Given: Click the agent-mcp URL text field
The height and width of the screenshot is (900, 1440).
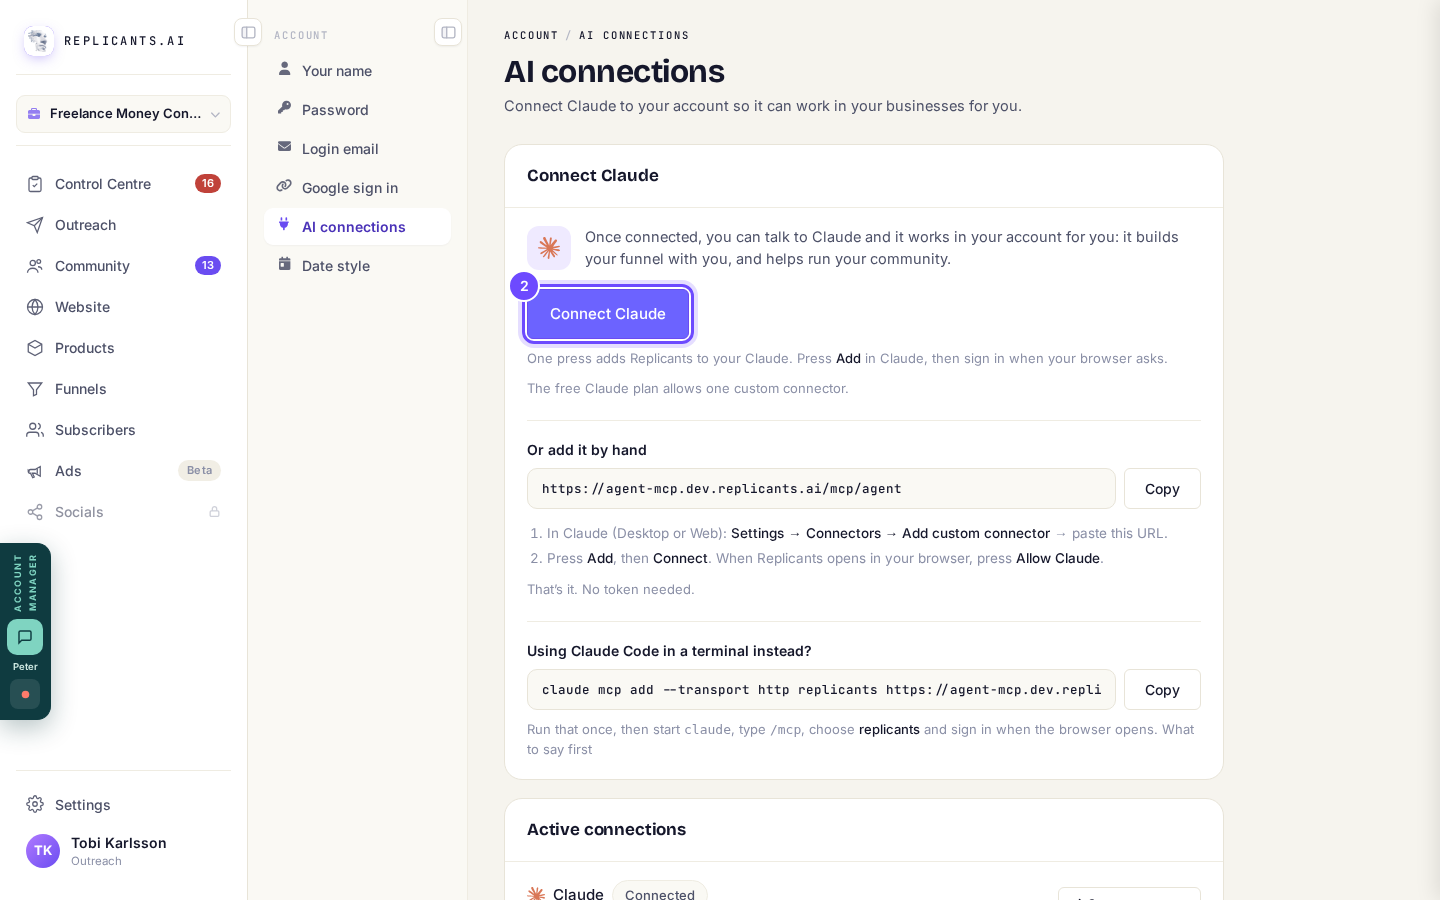Looking at the screenshot, I should point(821,489).
